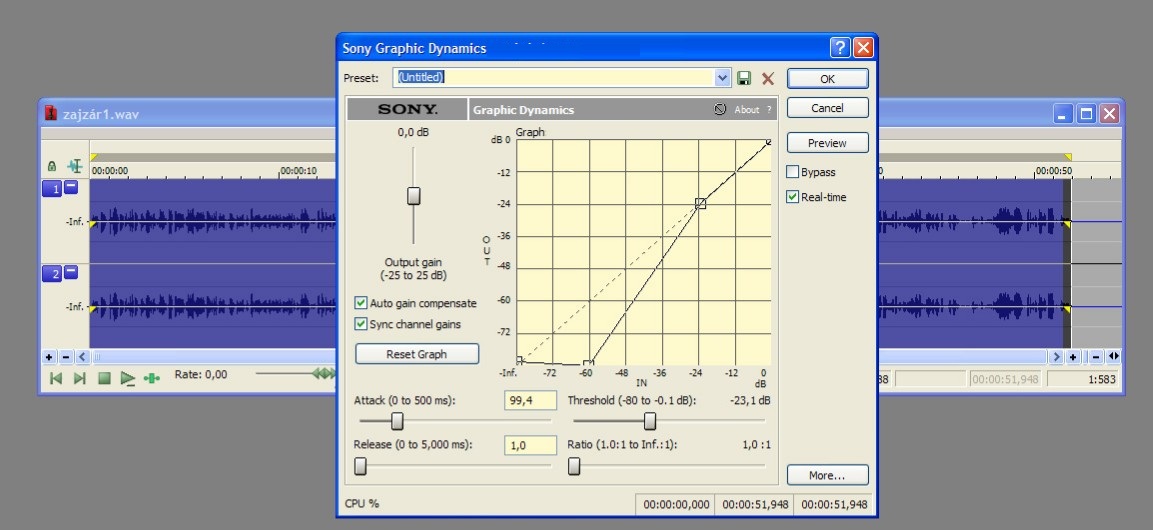Click the Preview button
This screenshot has width=1153, height=530.
point(827,143)
